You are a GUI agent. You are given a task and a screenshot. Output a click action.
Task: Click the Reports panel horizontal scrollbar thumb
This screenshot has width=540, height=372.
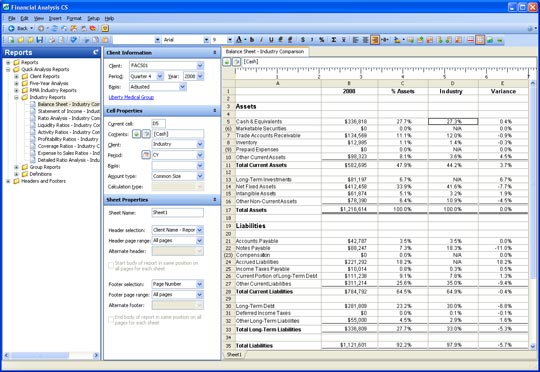click(x=39, y=355)
